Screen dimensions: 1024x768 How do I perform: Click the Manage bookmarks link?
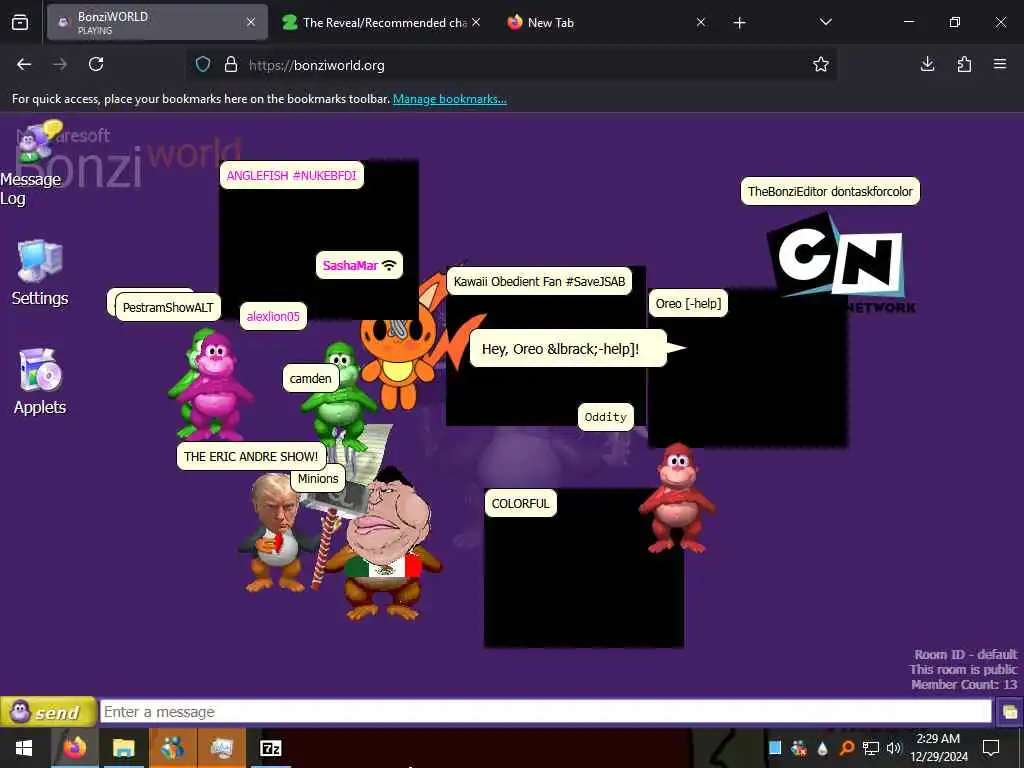[449, 99]
